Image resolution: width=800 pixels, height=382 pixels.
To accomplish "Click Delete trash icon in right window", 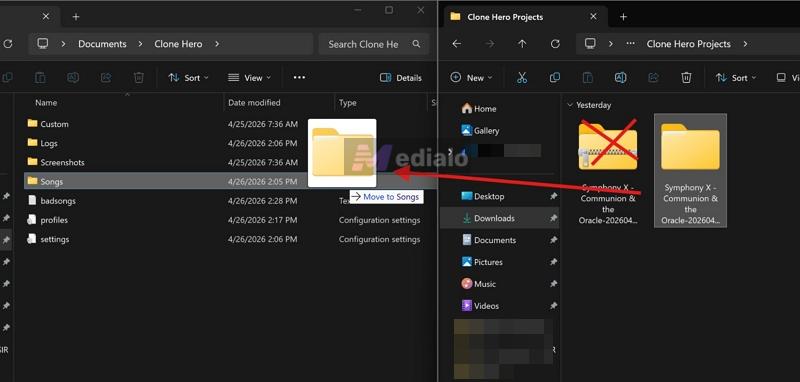I will pos(686,78).
